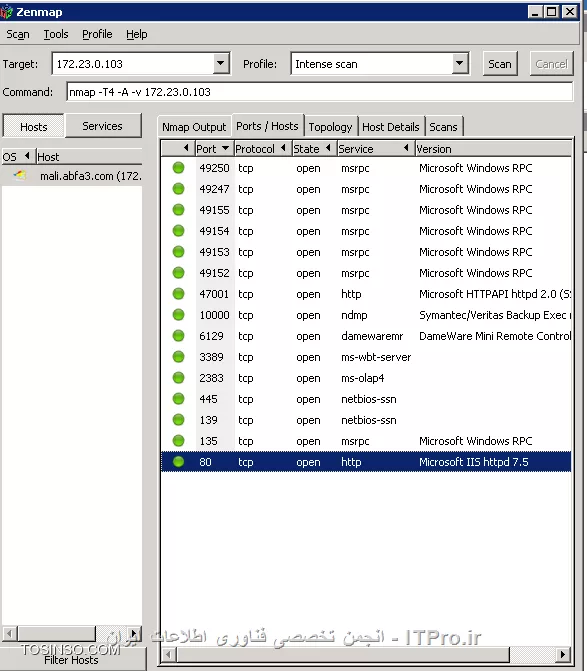Click the DameWare Mini Remote Control version cell
The width and height of the screenshot is (587, 671).
495,336
